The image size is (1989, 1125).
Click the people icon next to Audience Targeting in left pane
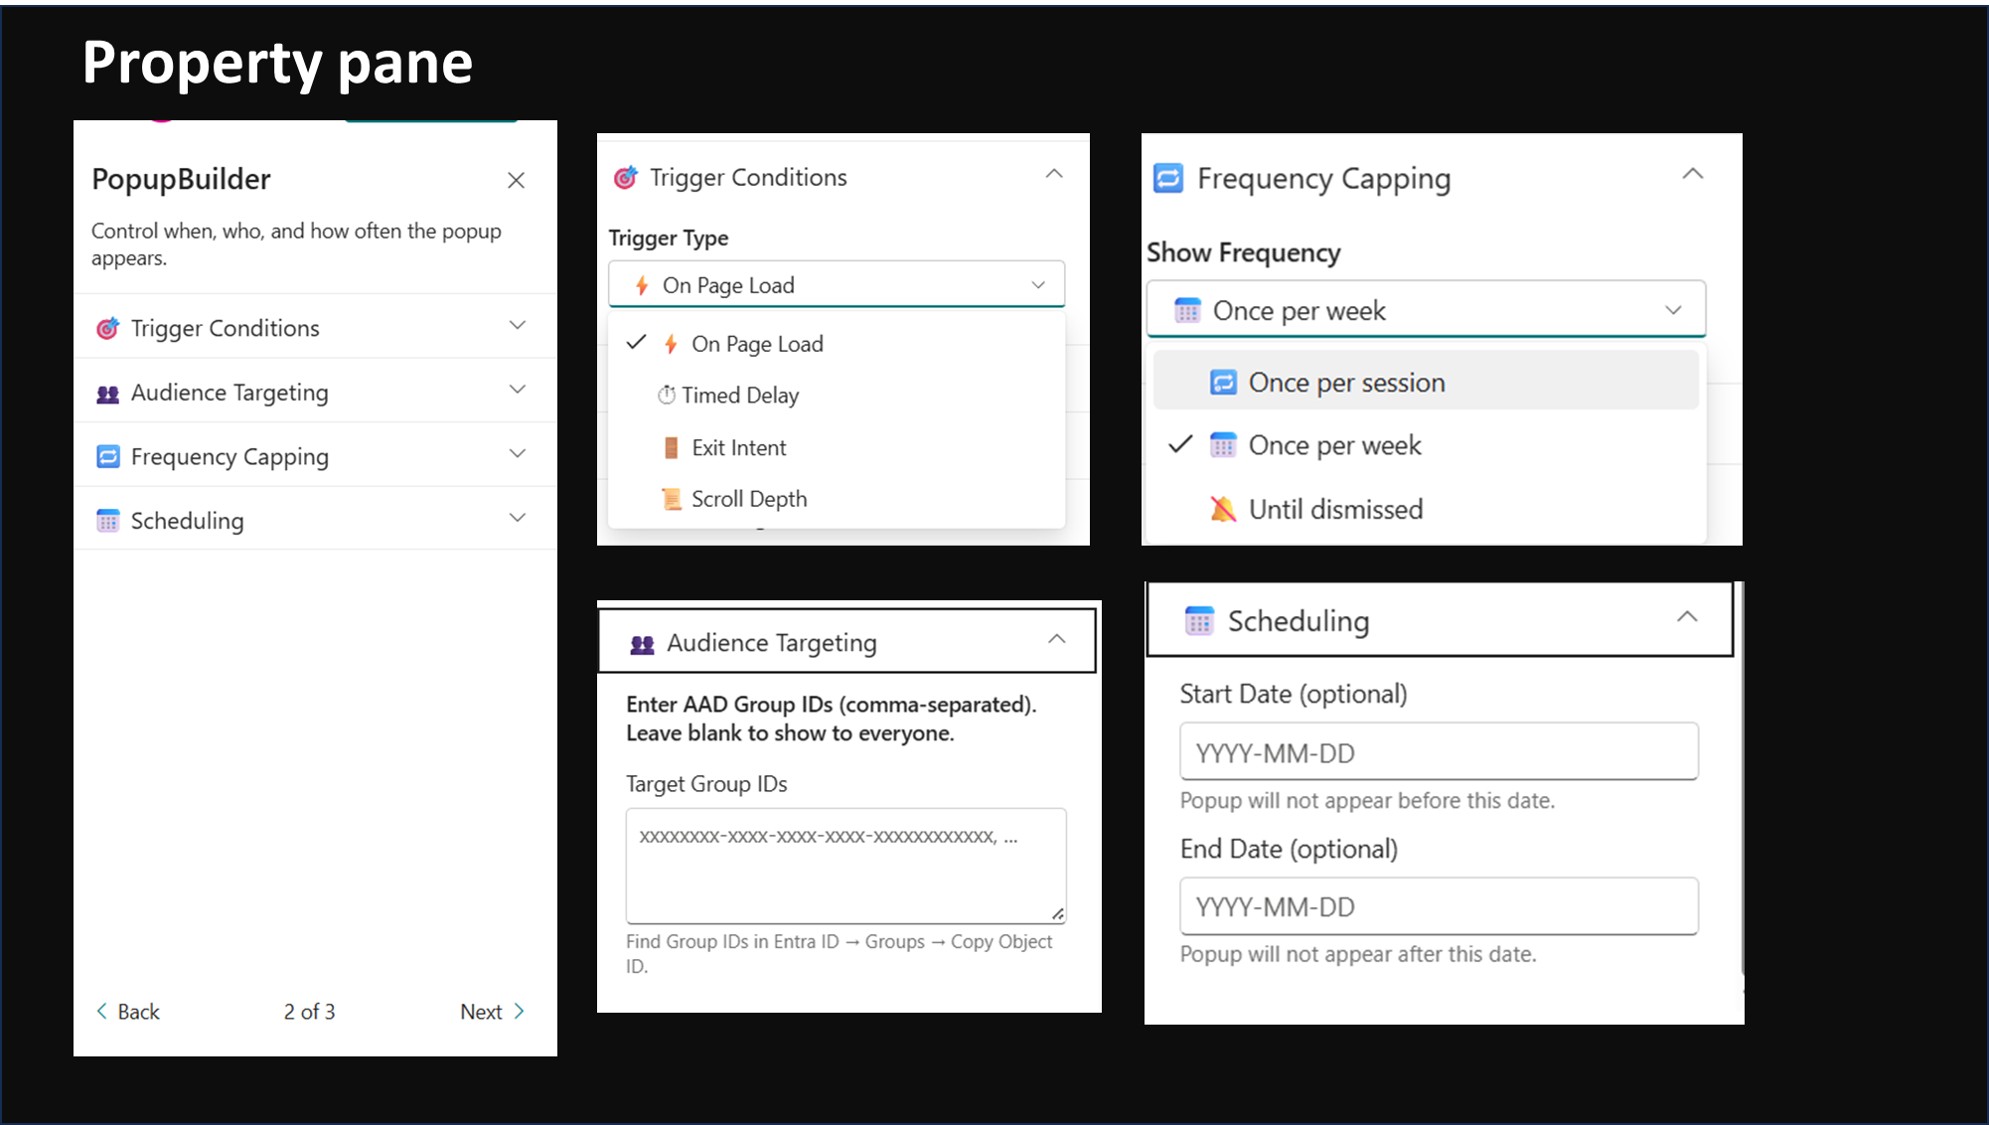click(107, 393)
